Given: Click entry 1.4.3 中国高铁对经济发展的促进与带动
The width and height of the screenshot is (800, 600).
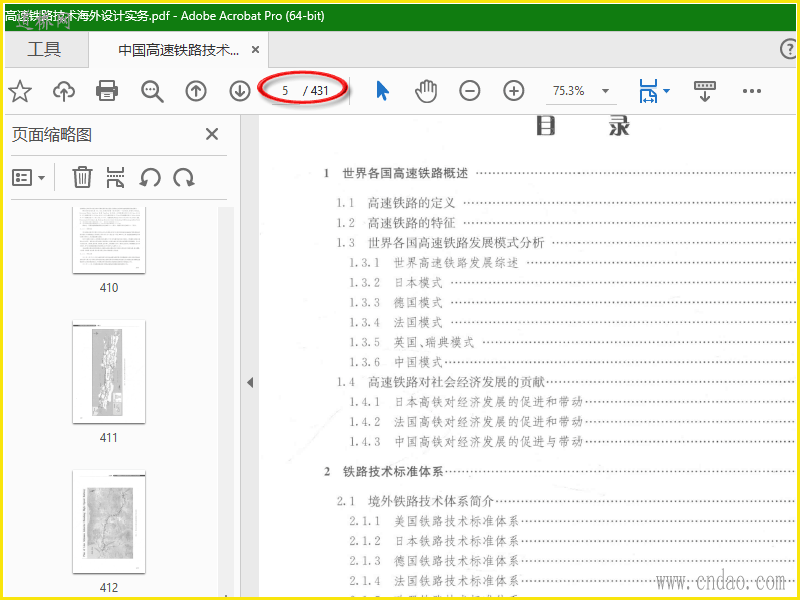Looking at the screenshot, I should 466,441.
